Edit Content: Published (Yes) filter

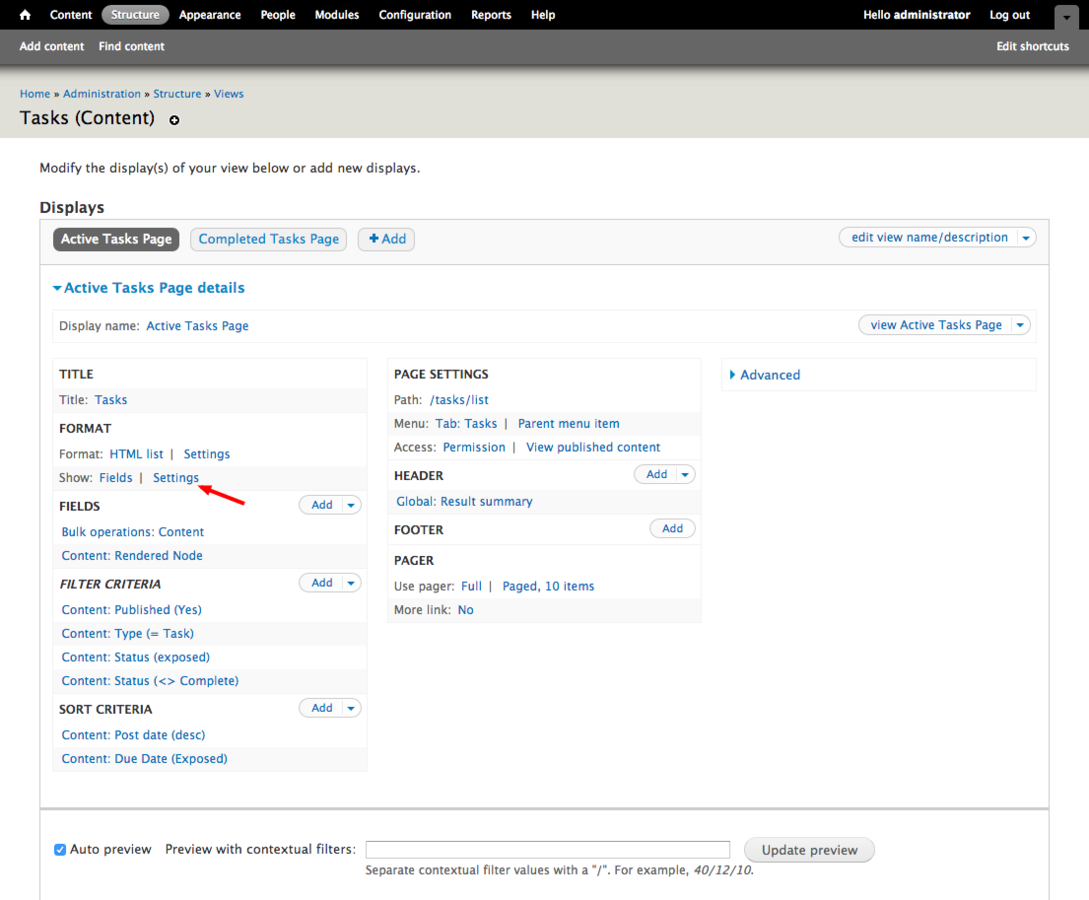click(131, 610)
